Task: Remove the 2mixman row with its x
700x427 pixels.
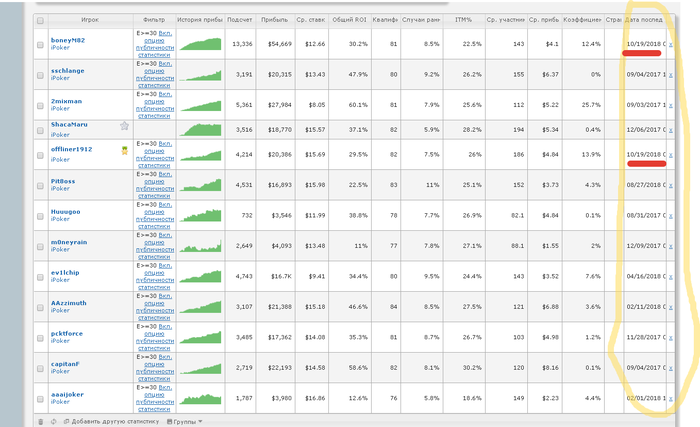Action: (x=671, y=105)
